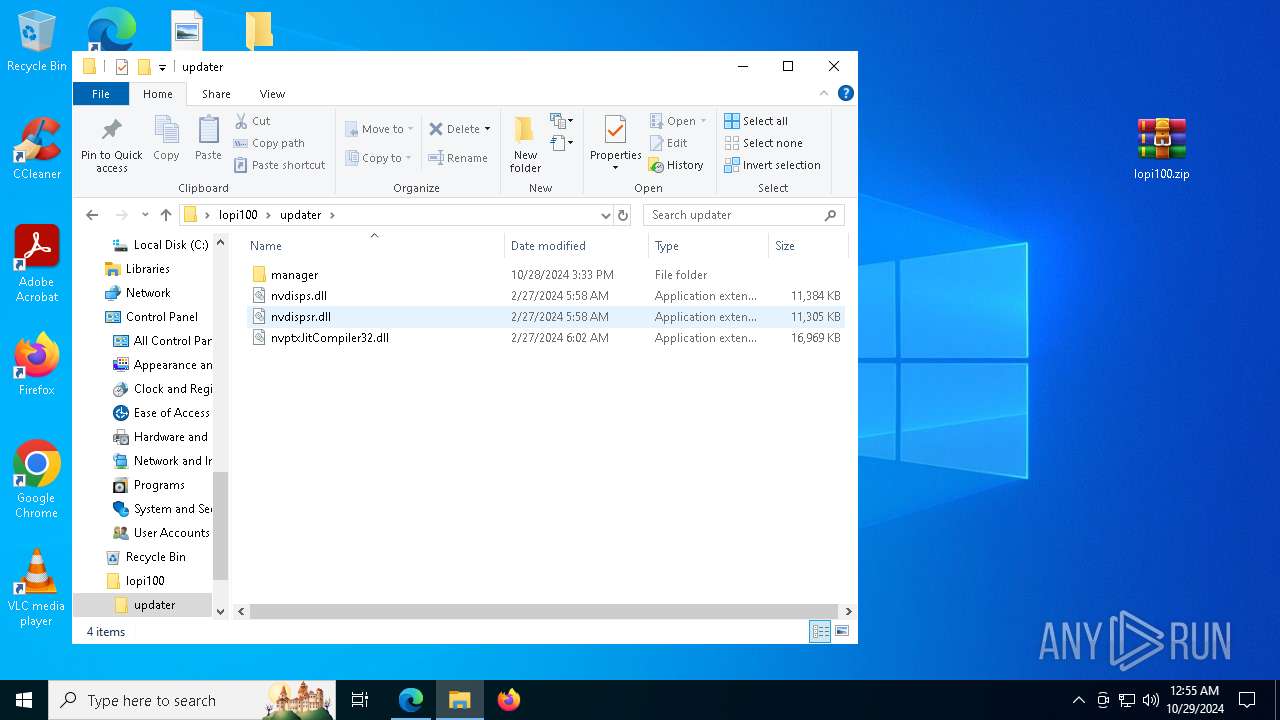
Task: Select Libraries in navigation pane
Action: coord(137,269)
